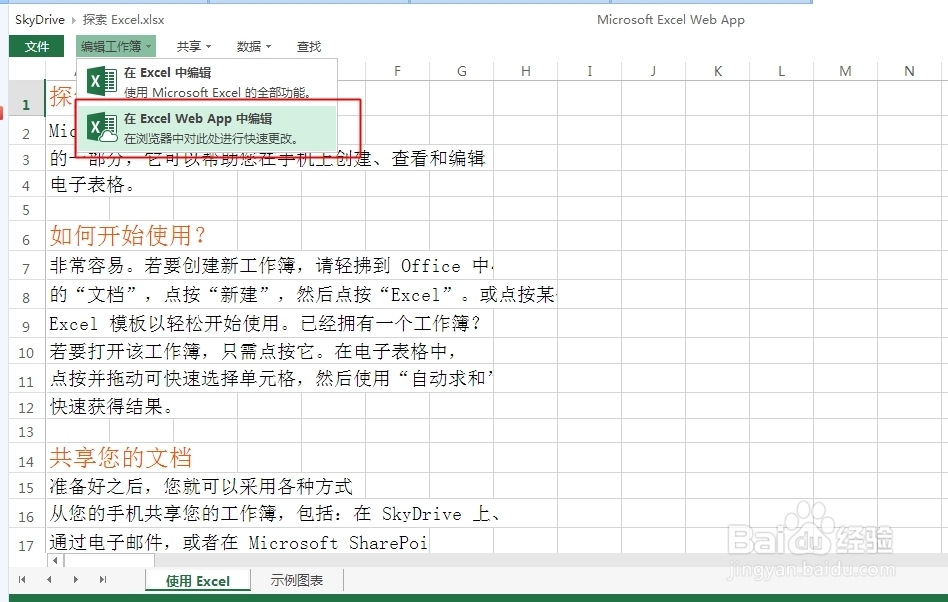Click cell starting 准备好之后
948x602 pixels.
coord(201,486)
